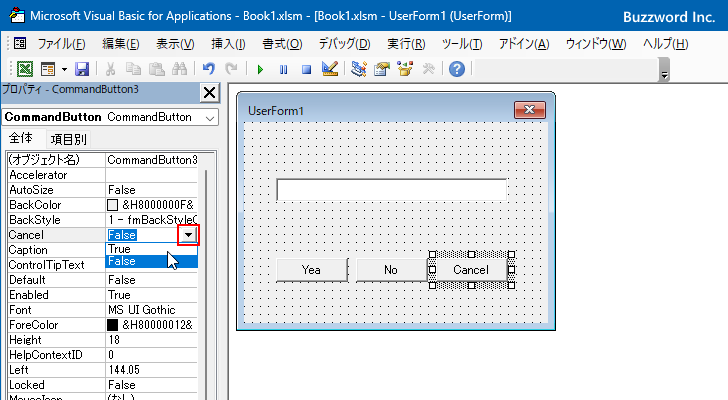Click the UserForm1 title bar caption

(276, 111)
